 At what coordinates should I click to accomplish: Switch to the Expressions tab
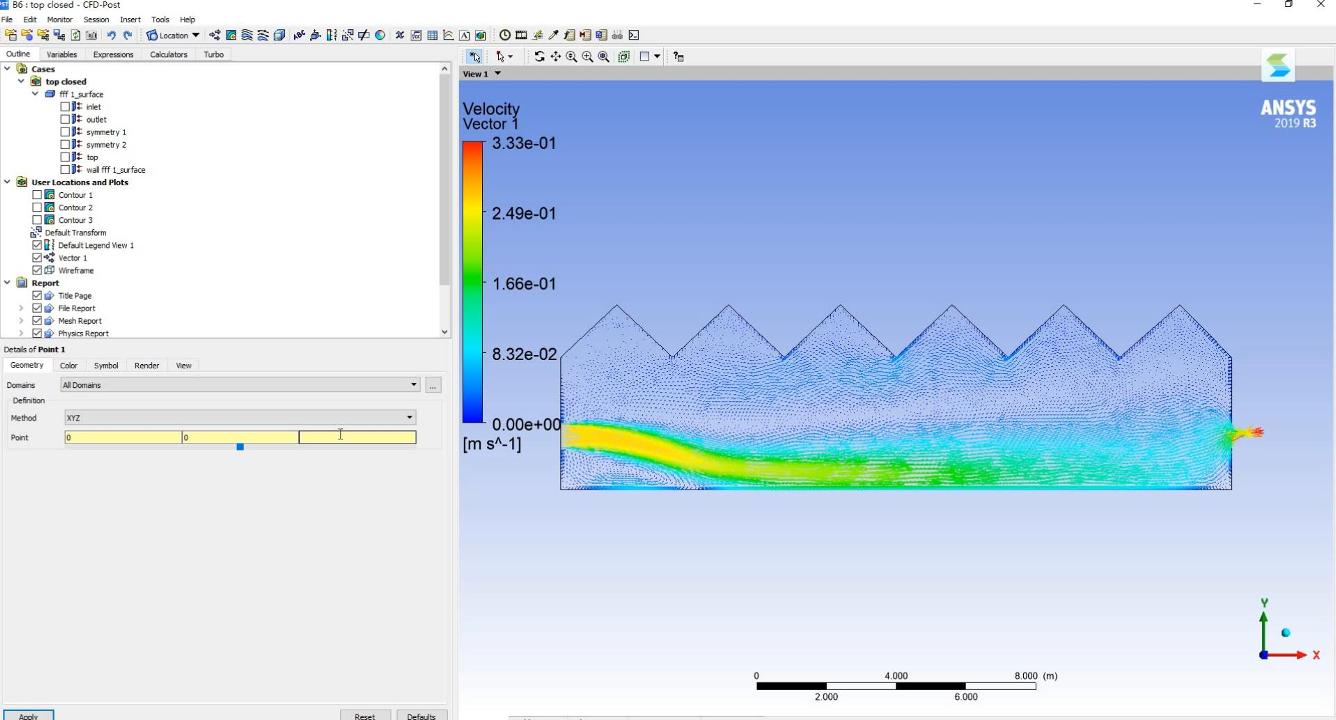(113, 54)
